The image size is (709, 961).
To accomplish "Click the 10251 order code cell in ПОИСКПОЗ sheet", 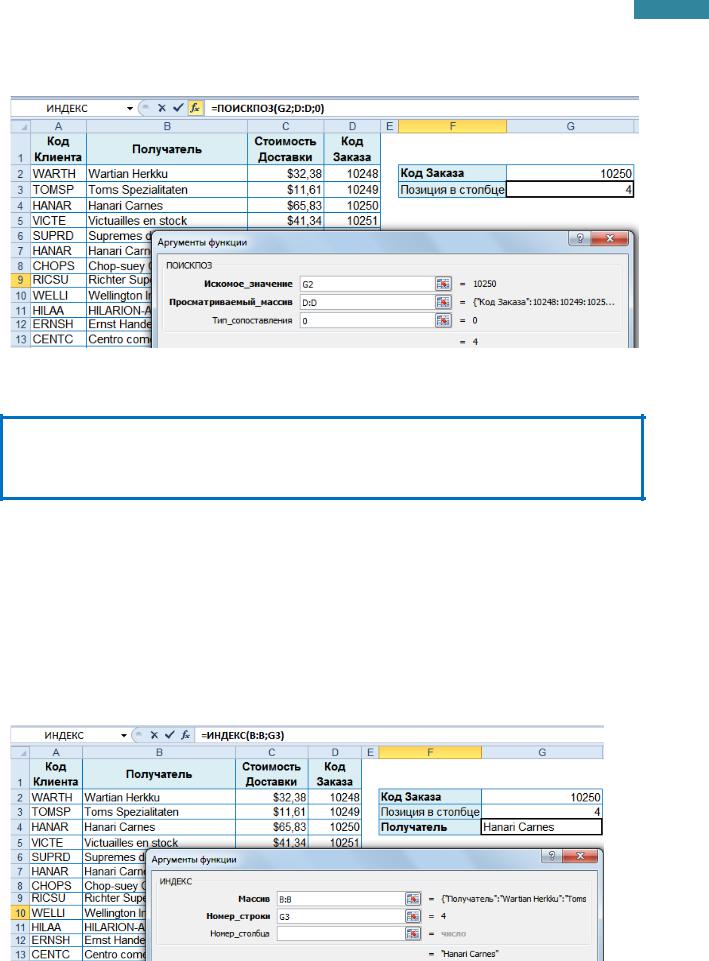I will tap(352, 221).
